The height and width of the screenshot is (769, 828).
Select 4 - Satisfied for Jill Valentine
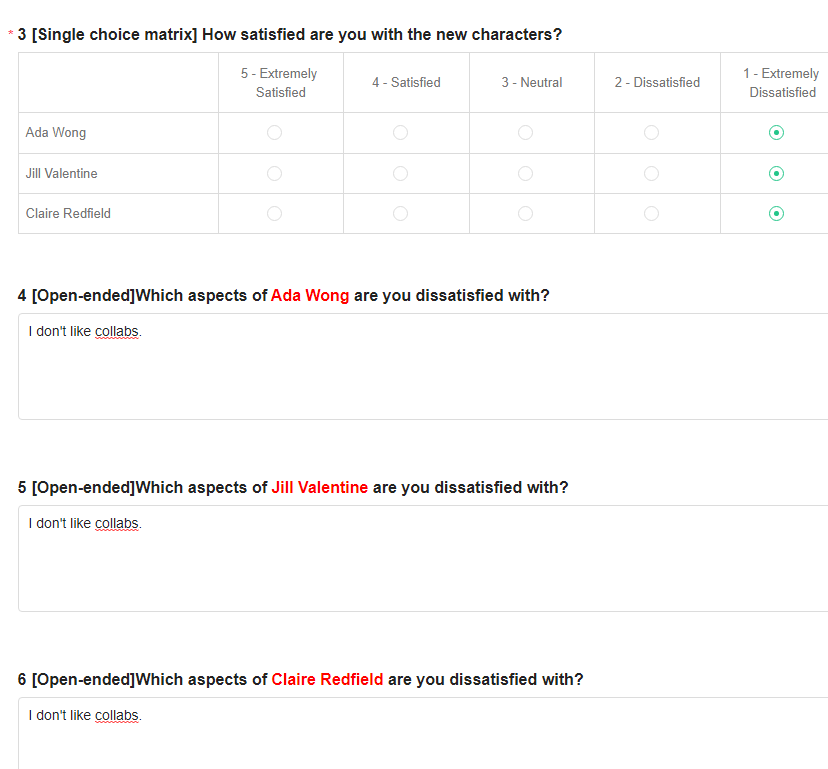400,173
